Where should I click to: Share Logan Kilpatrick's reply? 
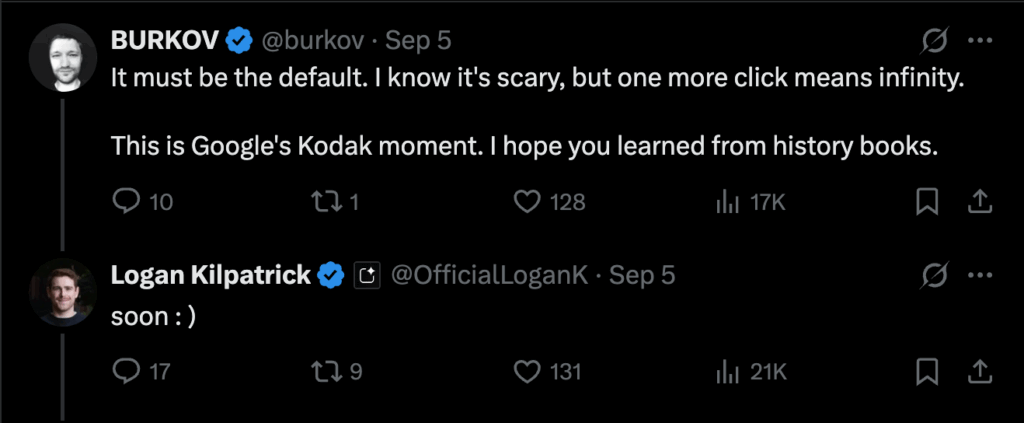pos(979,372)
